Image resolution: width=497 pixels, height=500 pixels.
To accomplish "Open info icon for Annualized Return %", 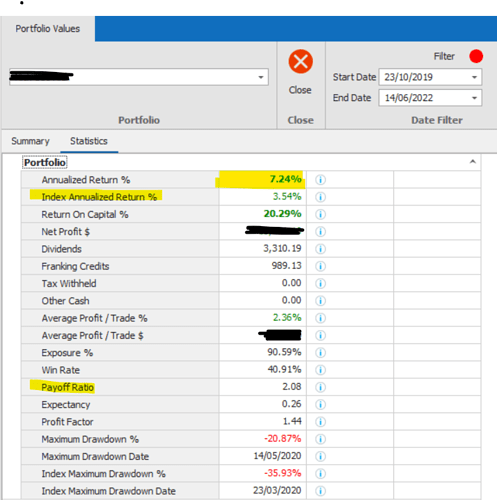I will pos(320,180).
